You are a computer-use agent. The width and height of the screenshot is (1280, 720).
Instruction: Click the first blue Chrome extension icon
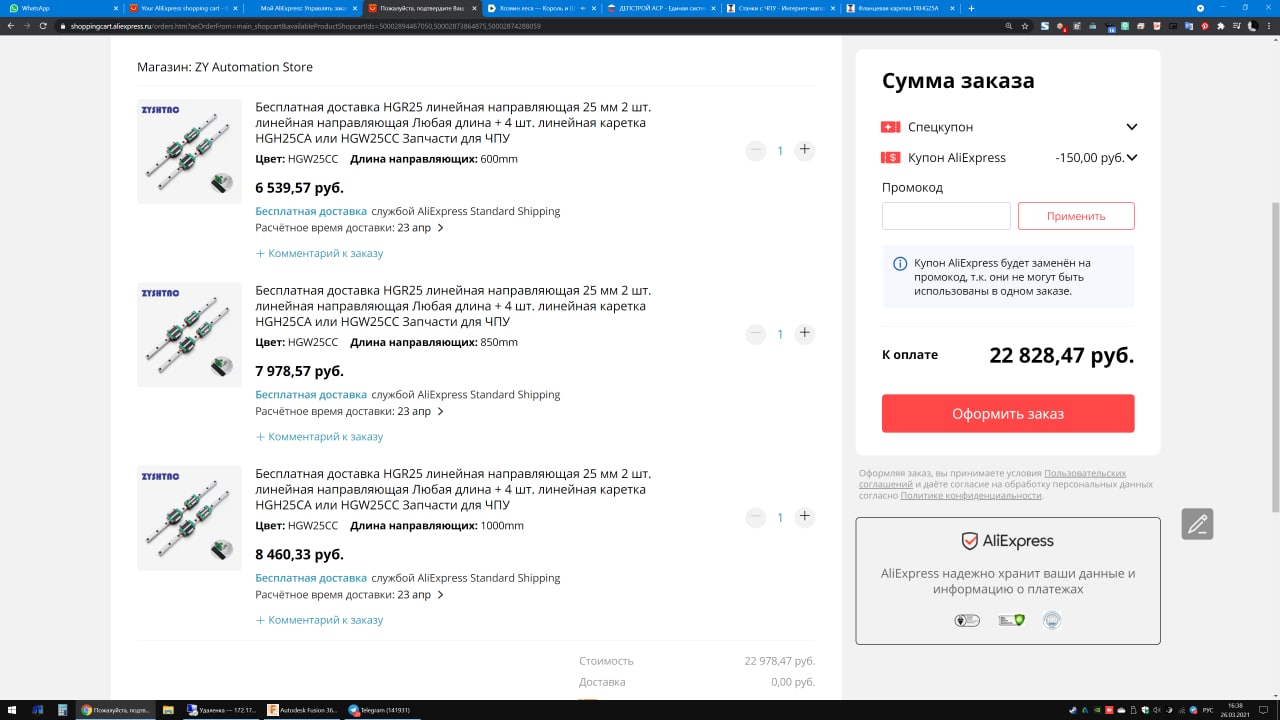pos(1045,26)
